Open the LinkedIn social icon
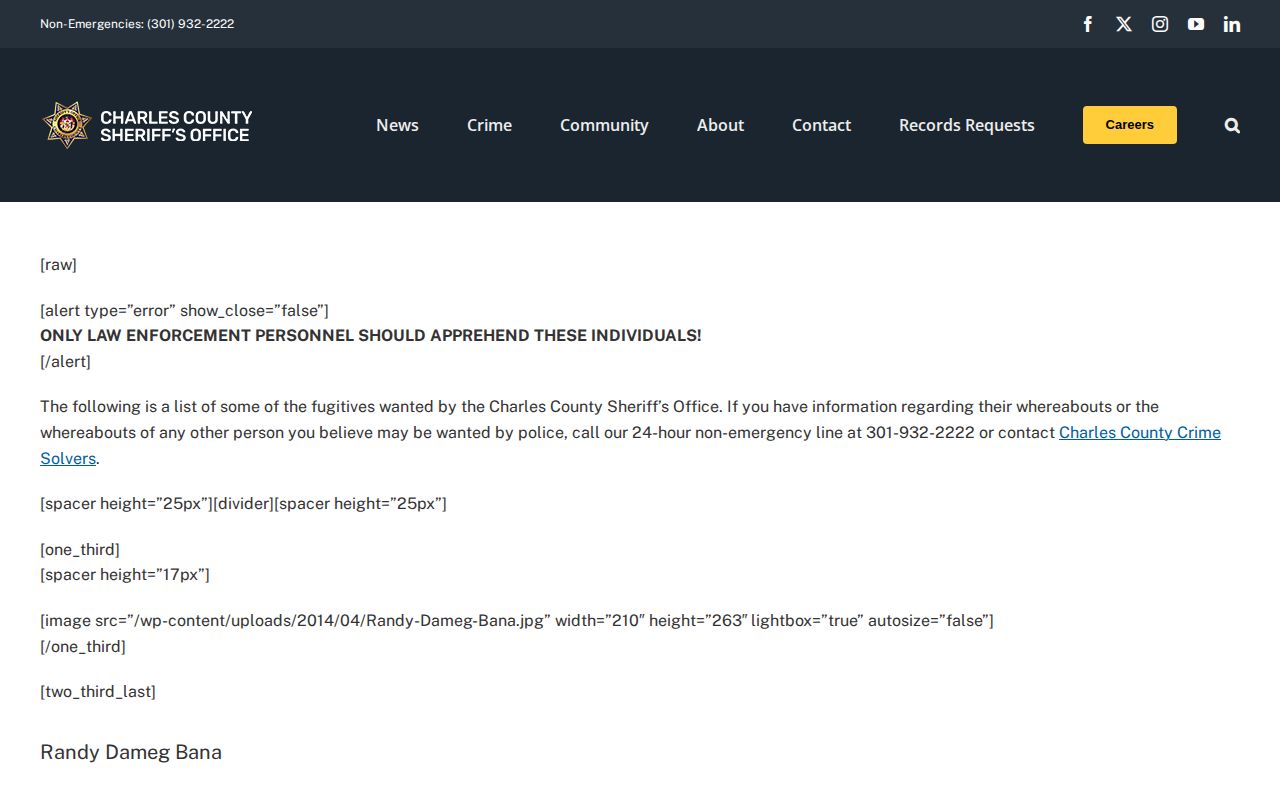The image size is (1280, 800). (x=1232, y=24)
